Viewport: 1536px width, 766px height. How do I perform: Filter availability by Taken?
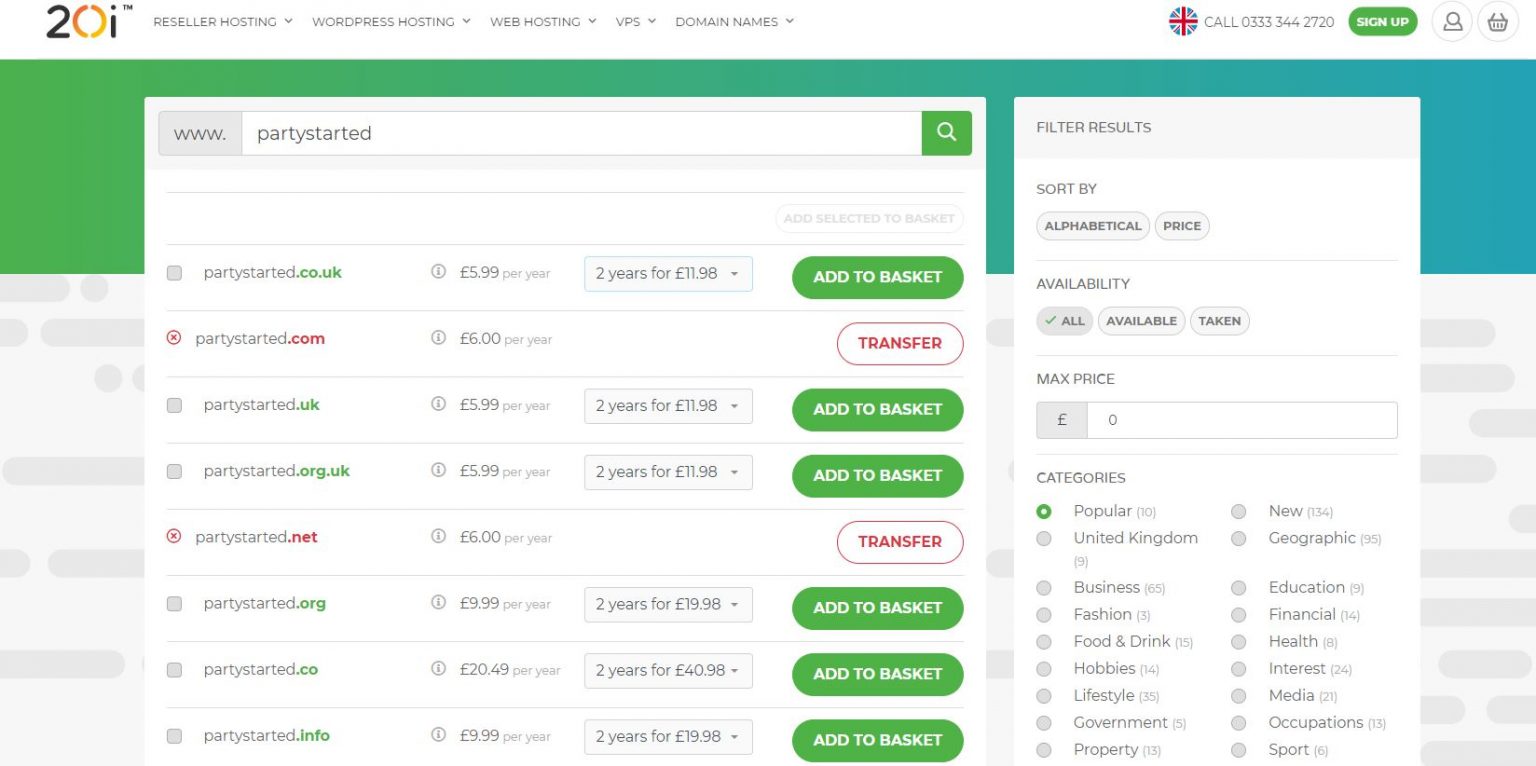coord(1219,321)
